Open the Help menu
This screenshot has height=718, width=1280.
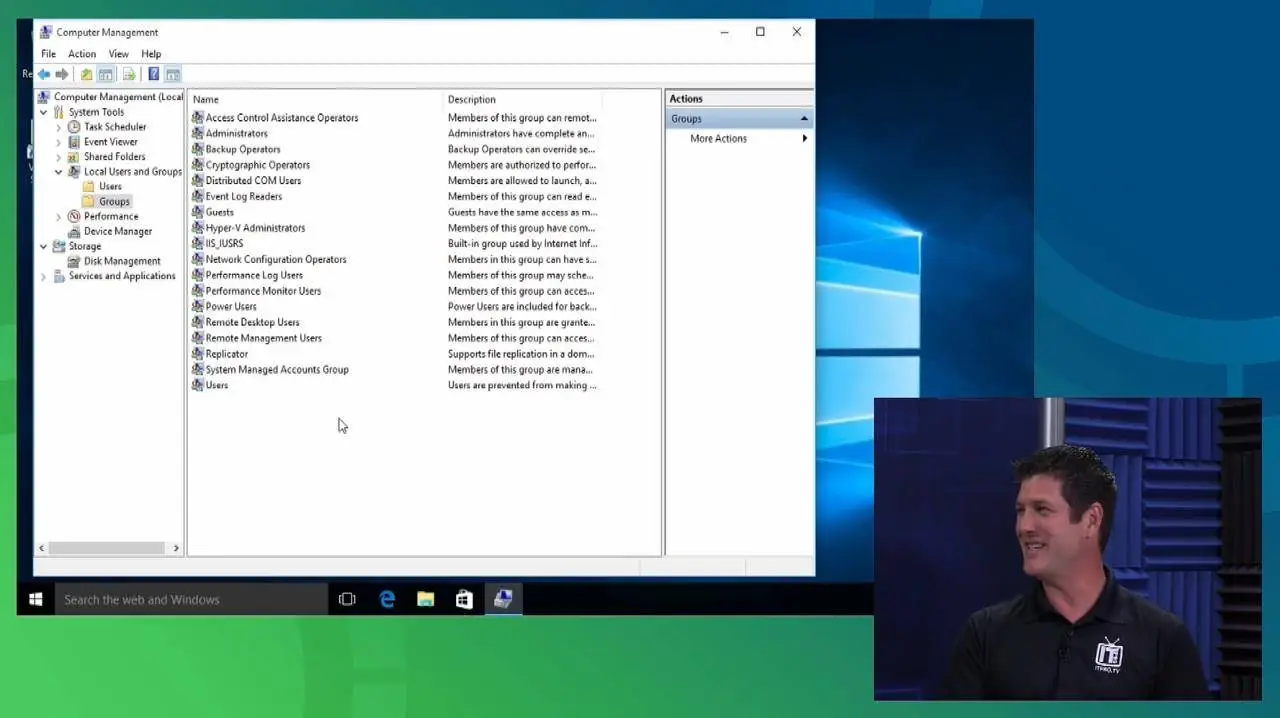[x=151, y=54]
